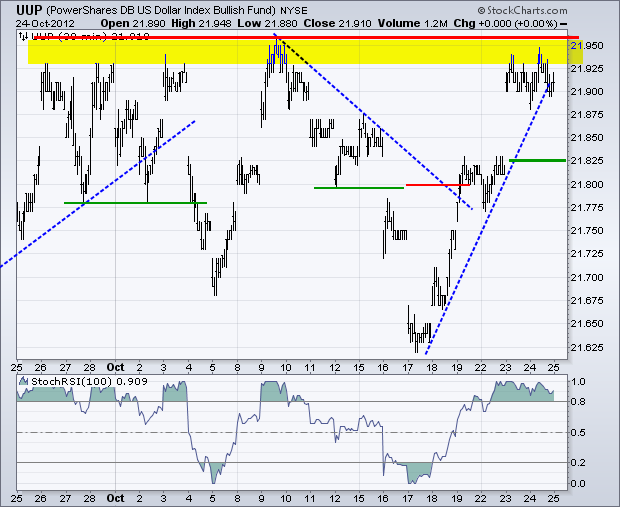Click the 21.725 price axis label

[587, 254]
